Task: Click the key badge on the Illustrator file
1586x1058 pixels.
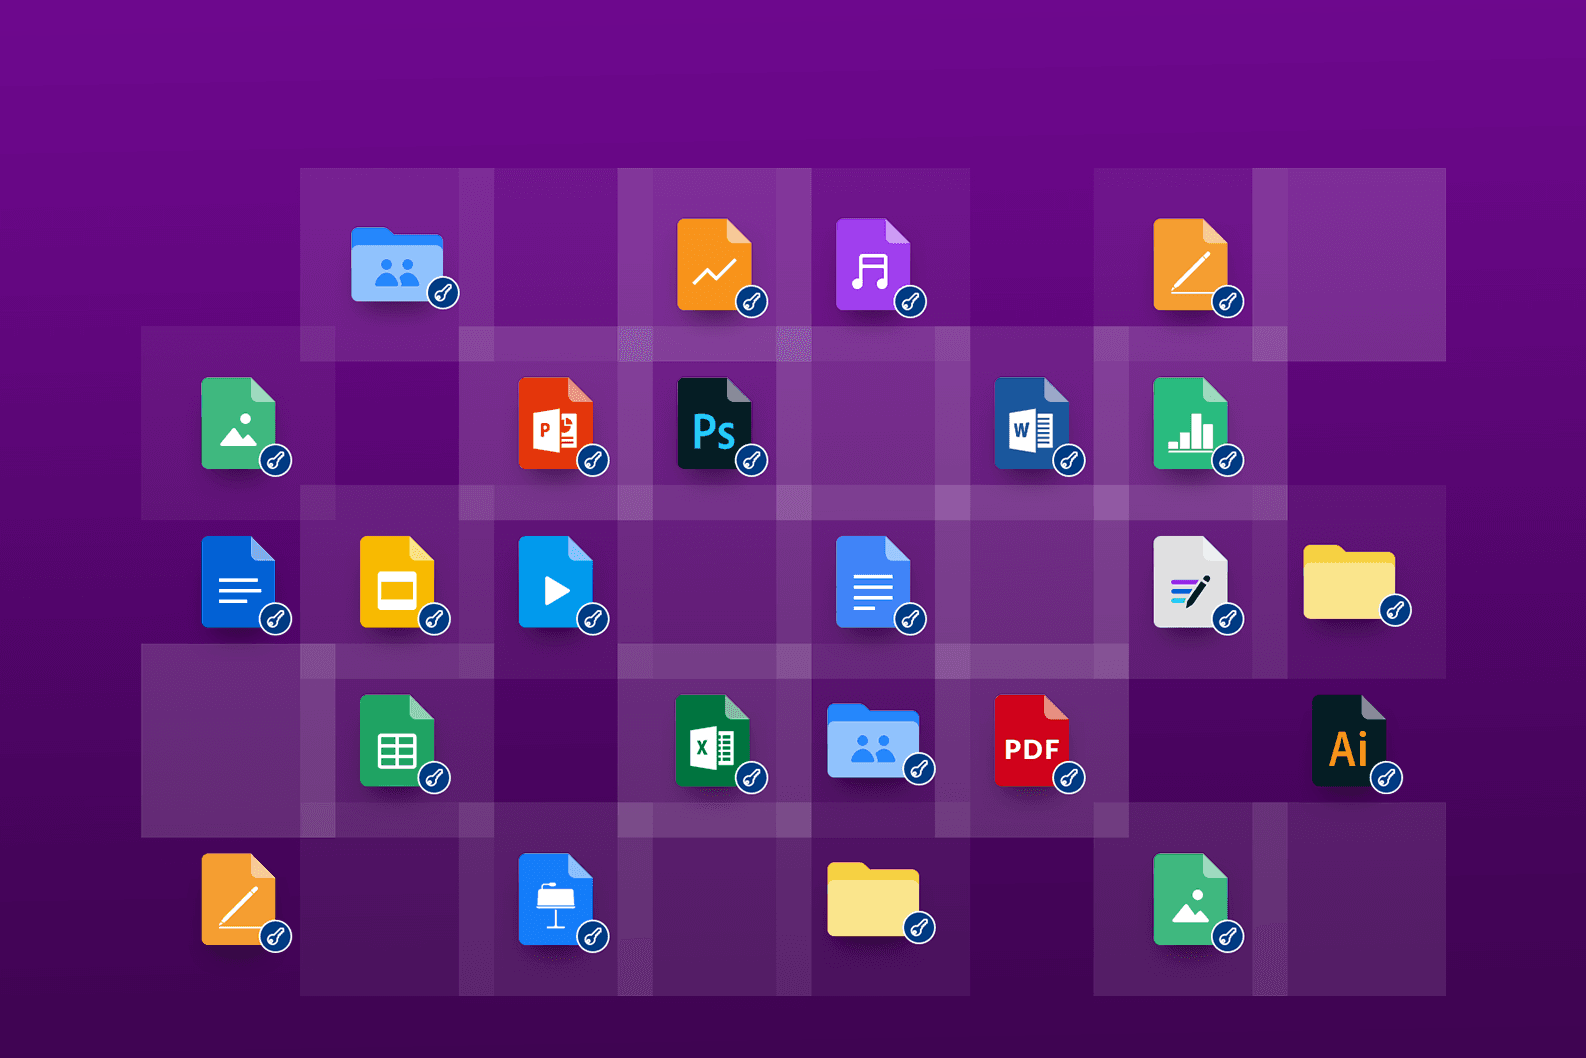Action: [x=1386, y=777]
